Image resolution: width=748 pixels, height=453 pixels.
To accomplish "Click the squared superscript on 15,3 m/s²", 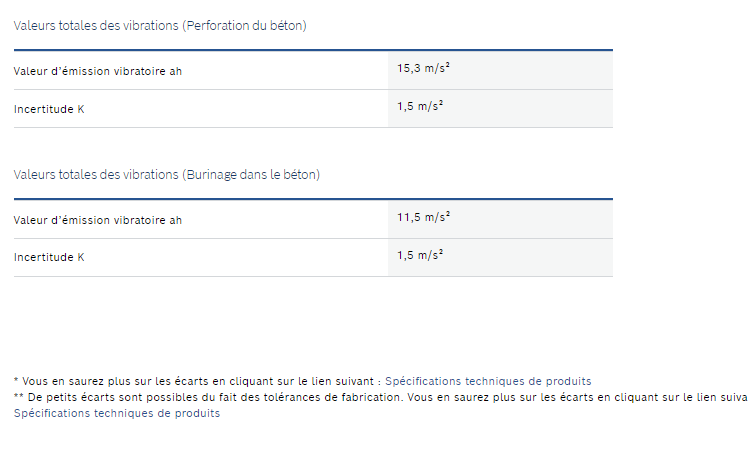I will (x=447, y=65).
